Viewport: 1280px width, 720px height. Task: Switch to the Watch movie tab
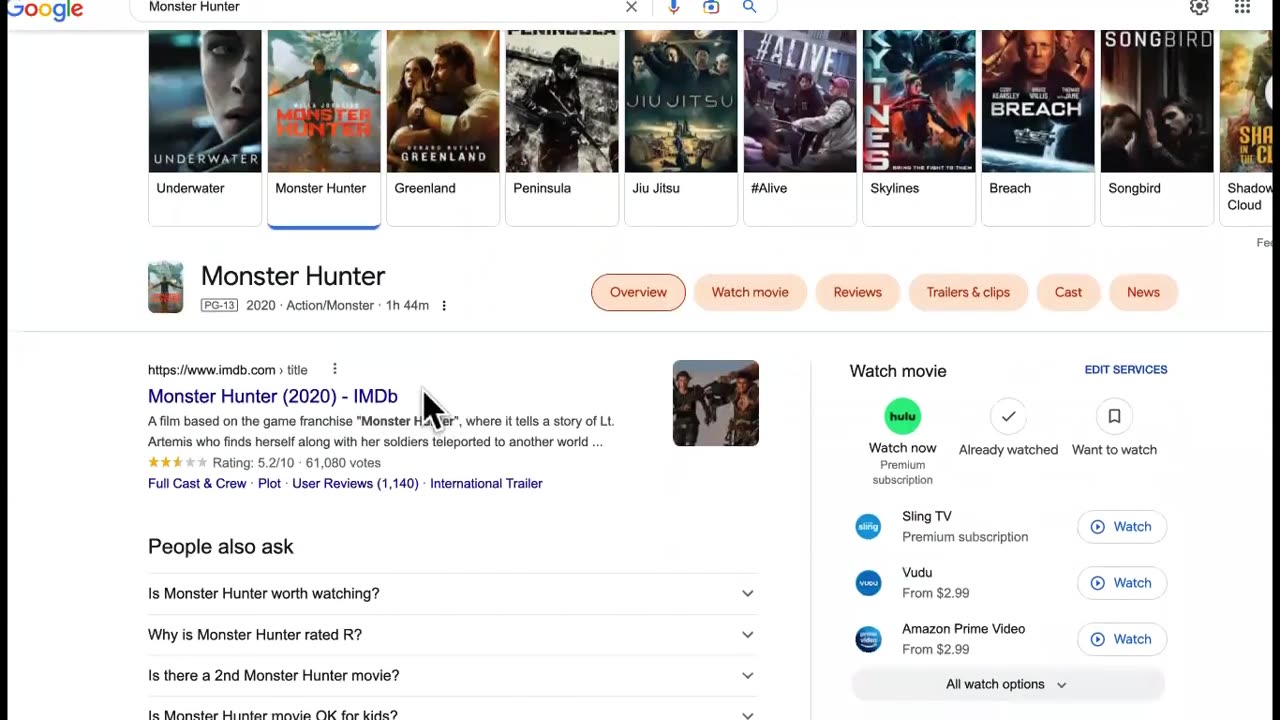(750, 292)
